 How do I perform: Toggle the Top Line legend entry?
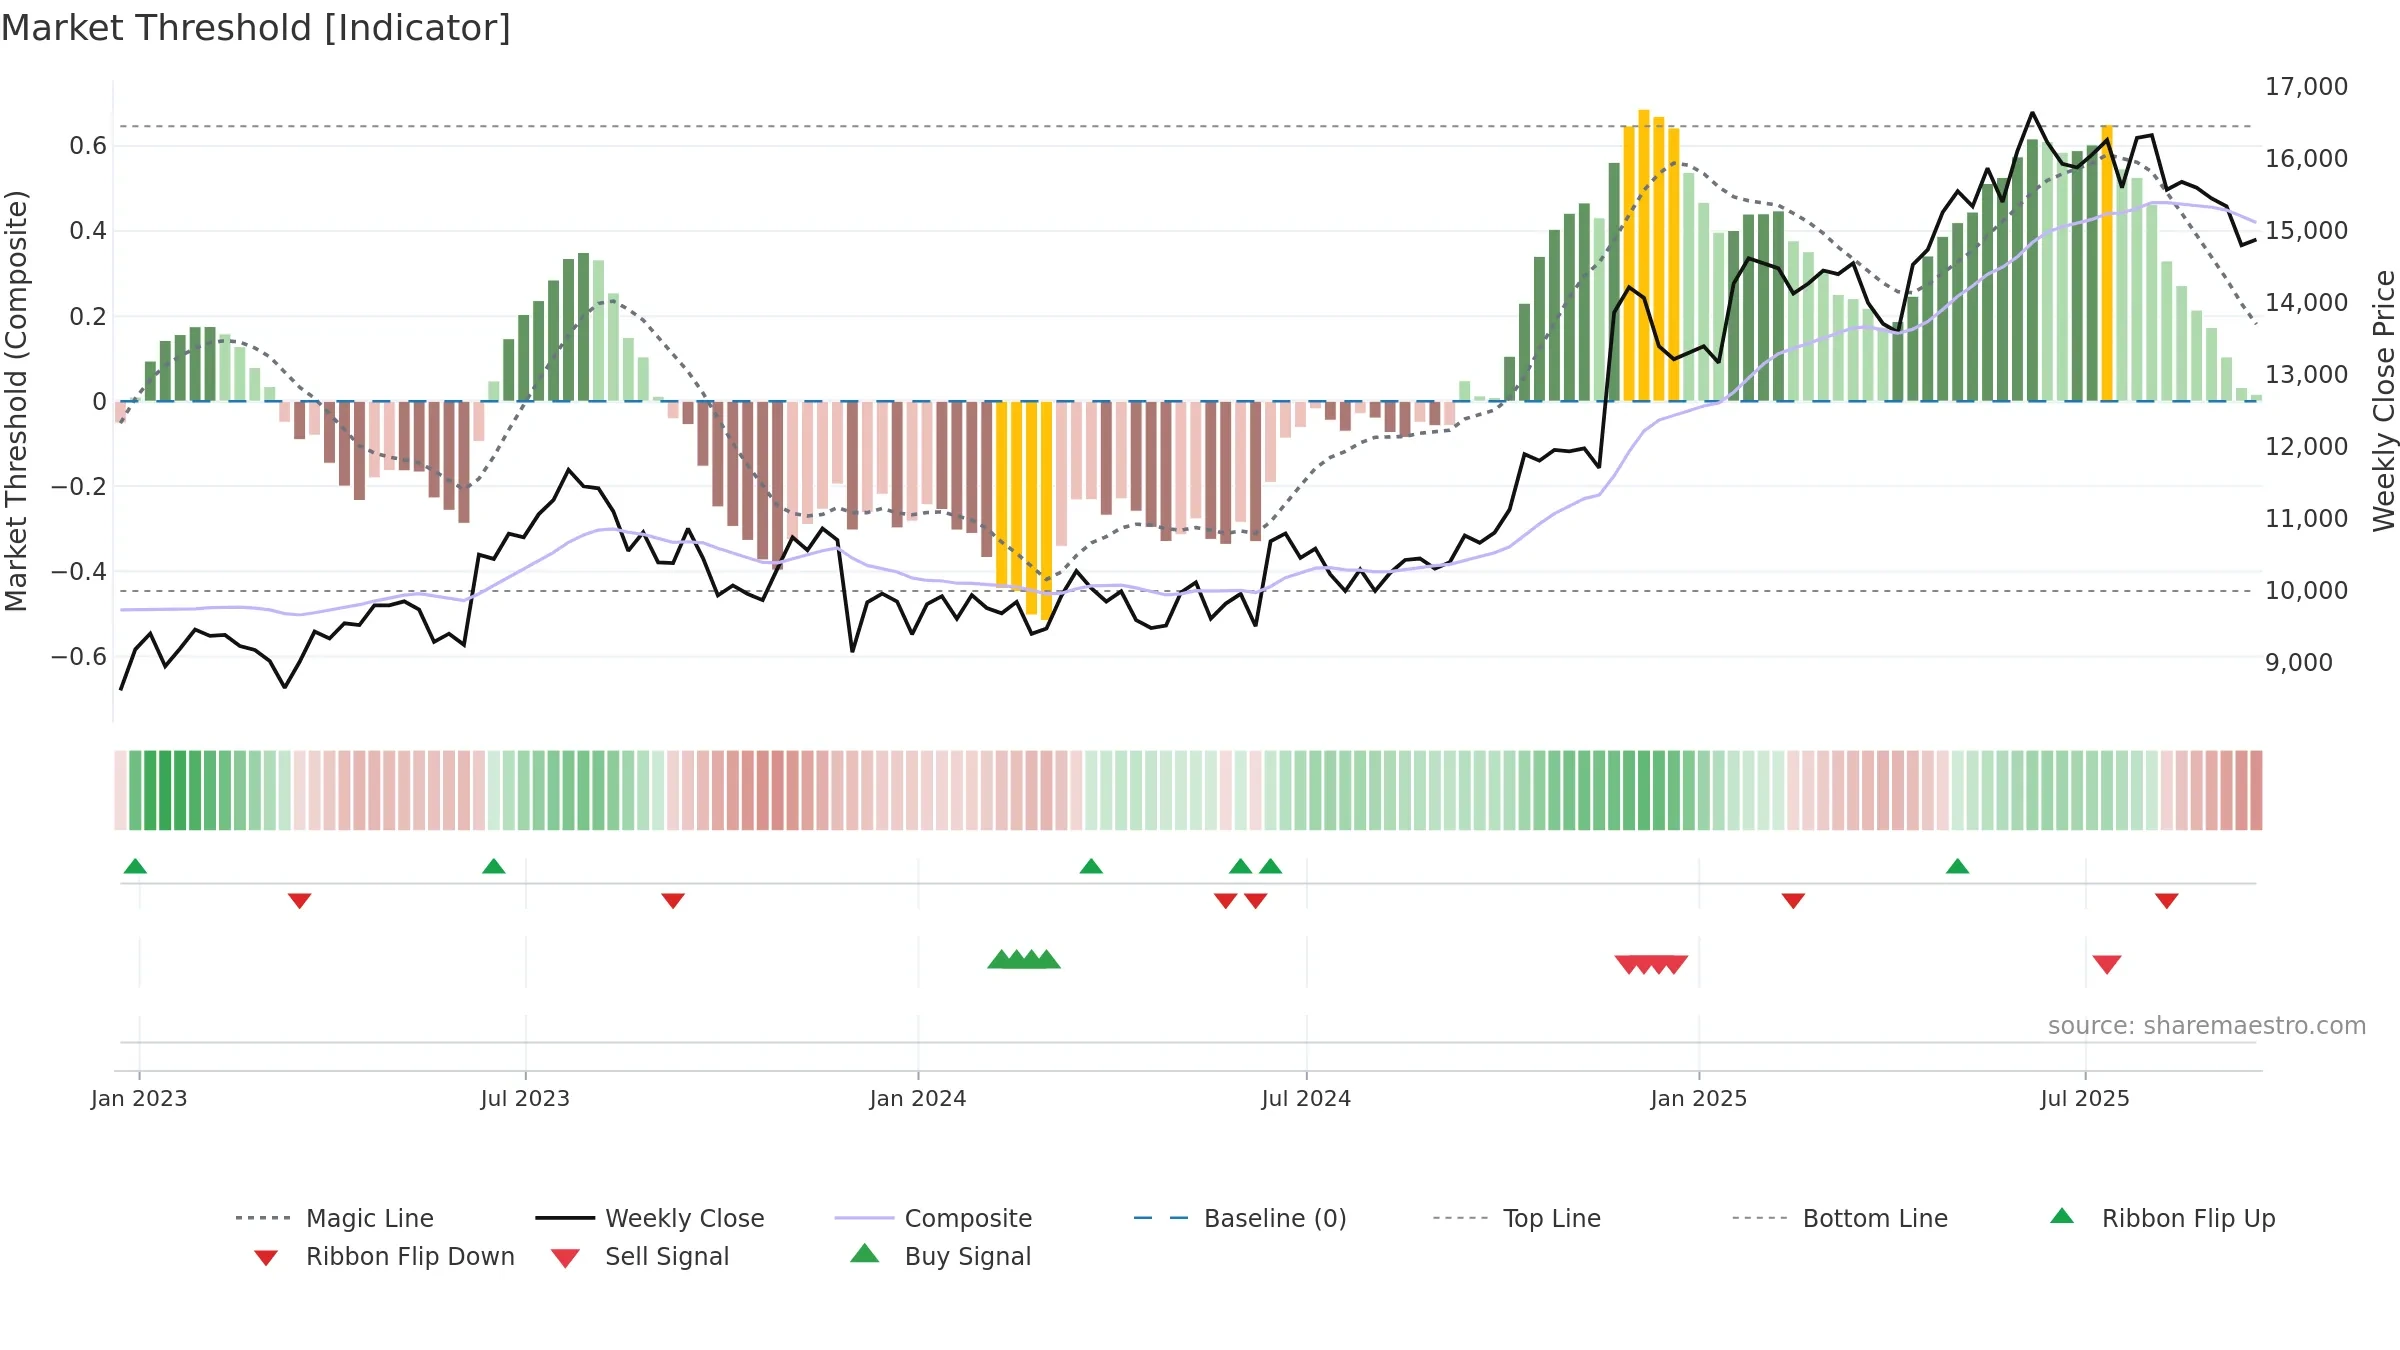coord(1517,1218)
